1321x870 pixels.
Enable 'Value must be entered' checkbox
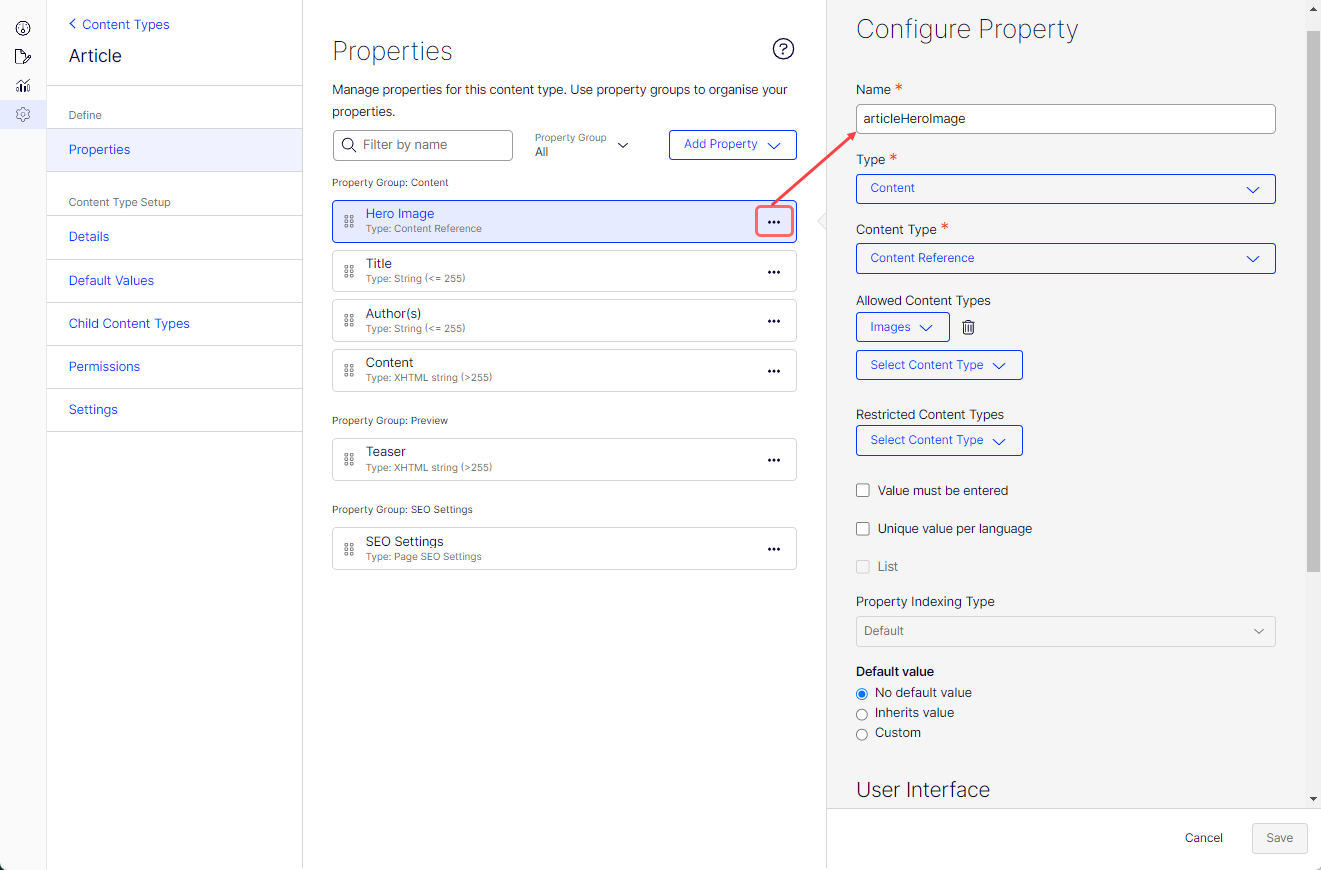[863, 491]
